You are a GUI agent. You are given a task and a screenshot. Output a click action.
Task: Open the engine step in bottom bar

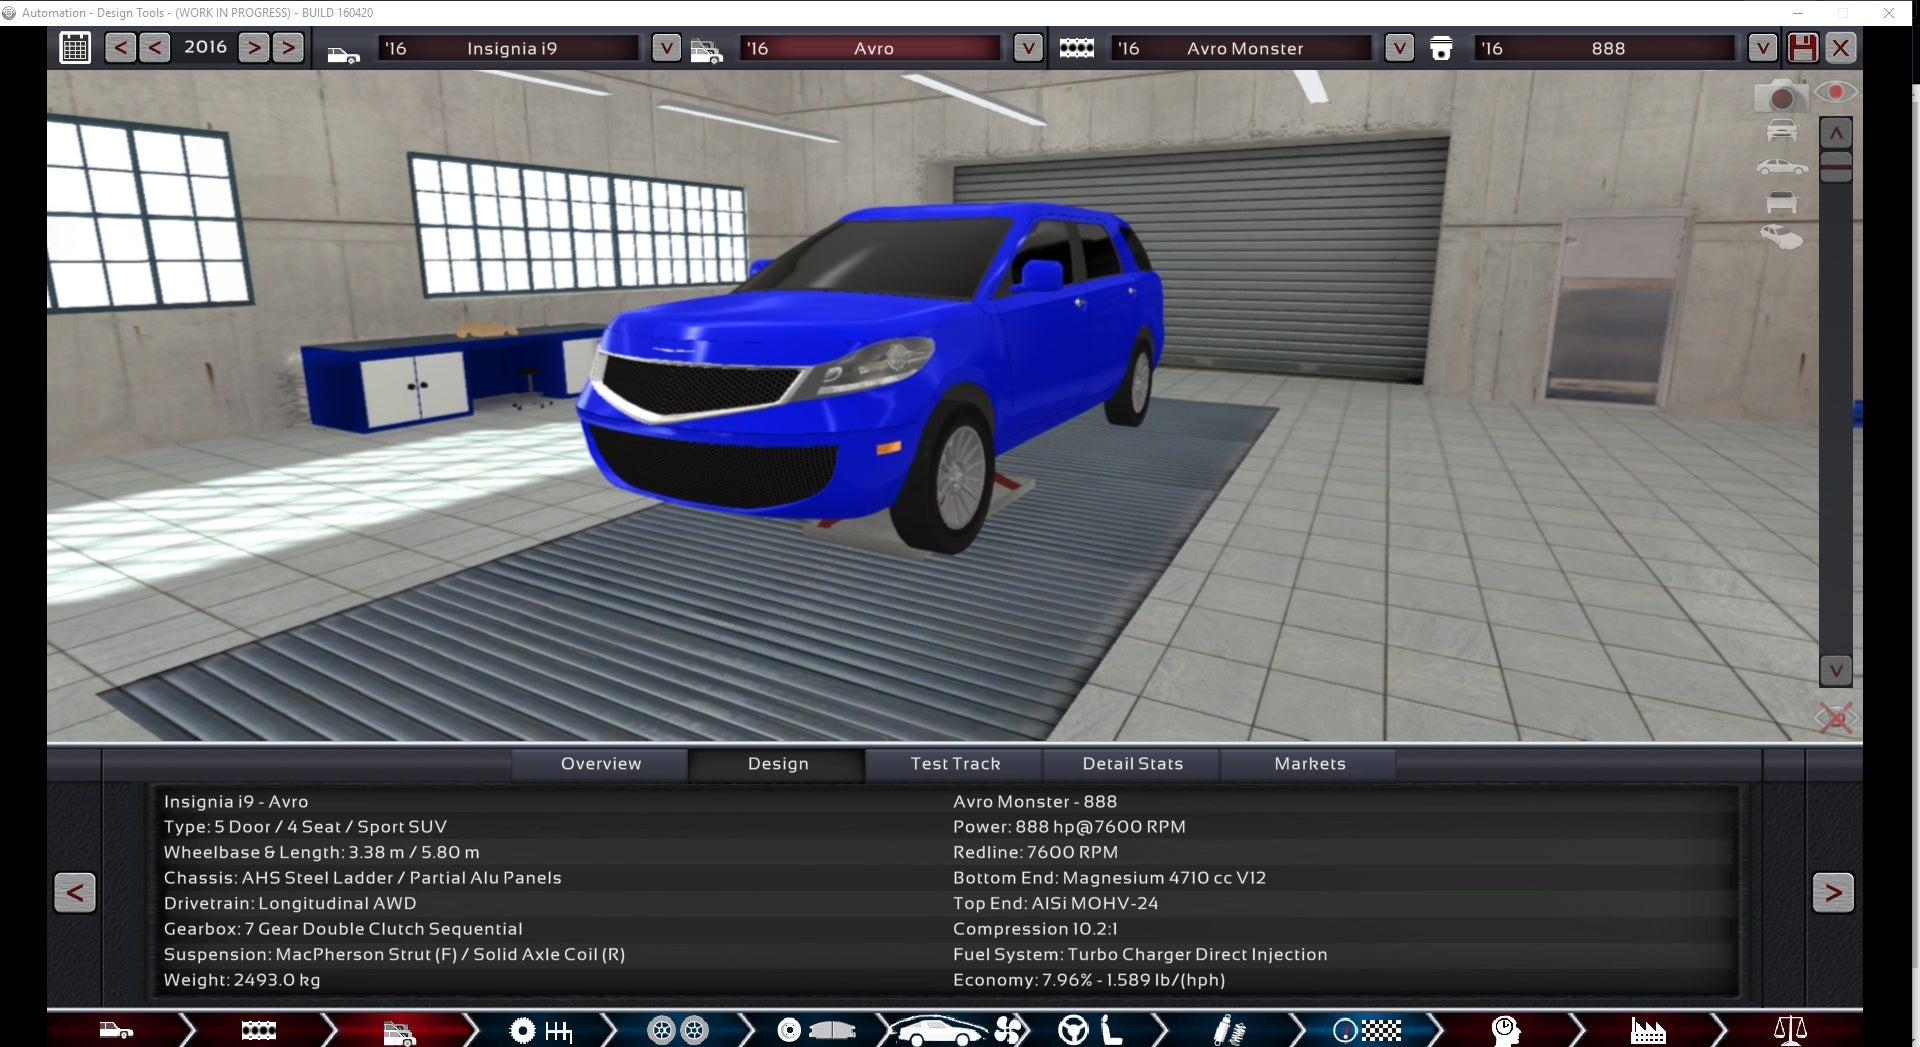click(259, 1030)
